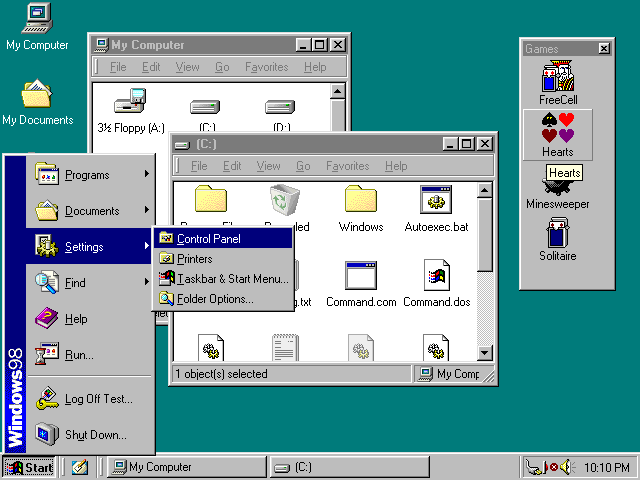Open View menu in My Computer window
Viewport: 640px width, 480px height.
click(187, 67)
